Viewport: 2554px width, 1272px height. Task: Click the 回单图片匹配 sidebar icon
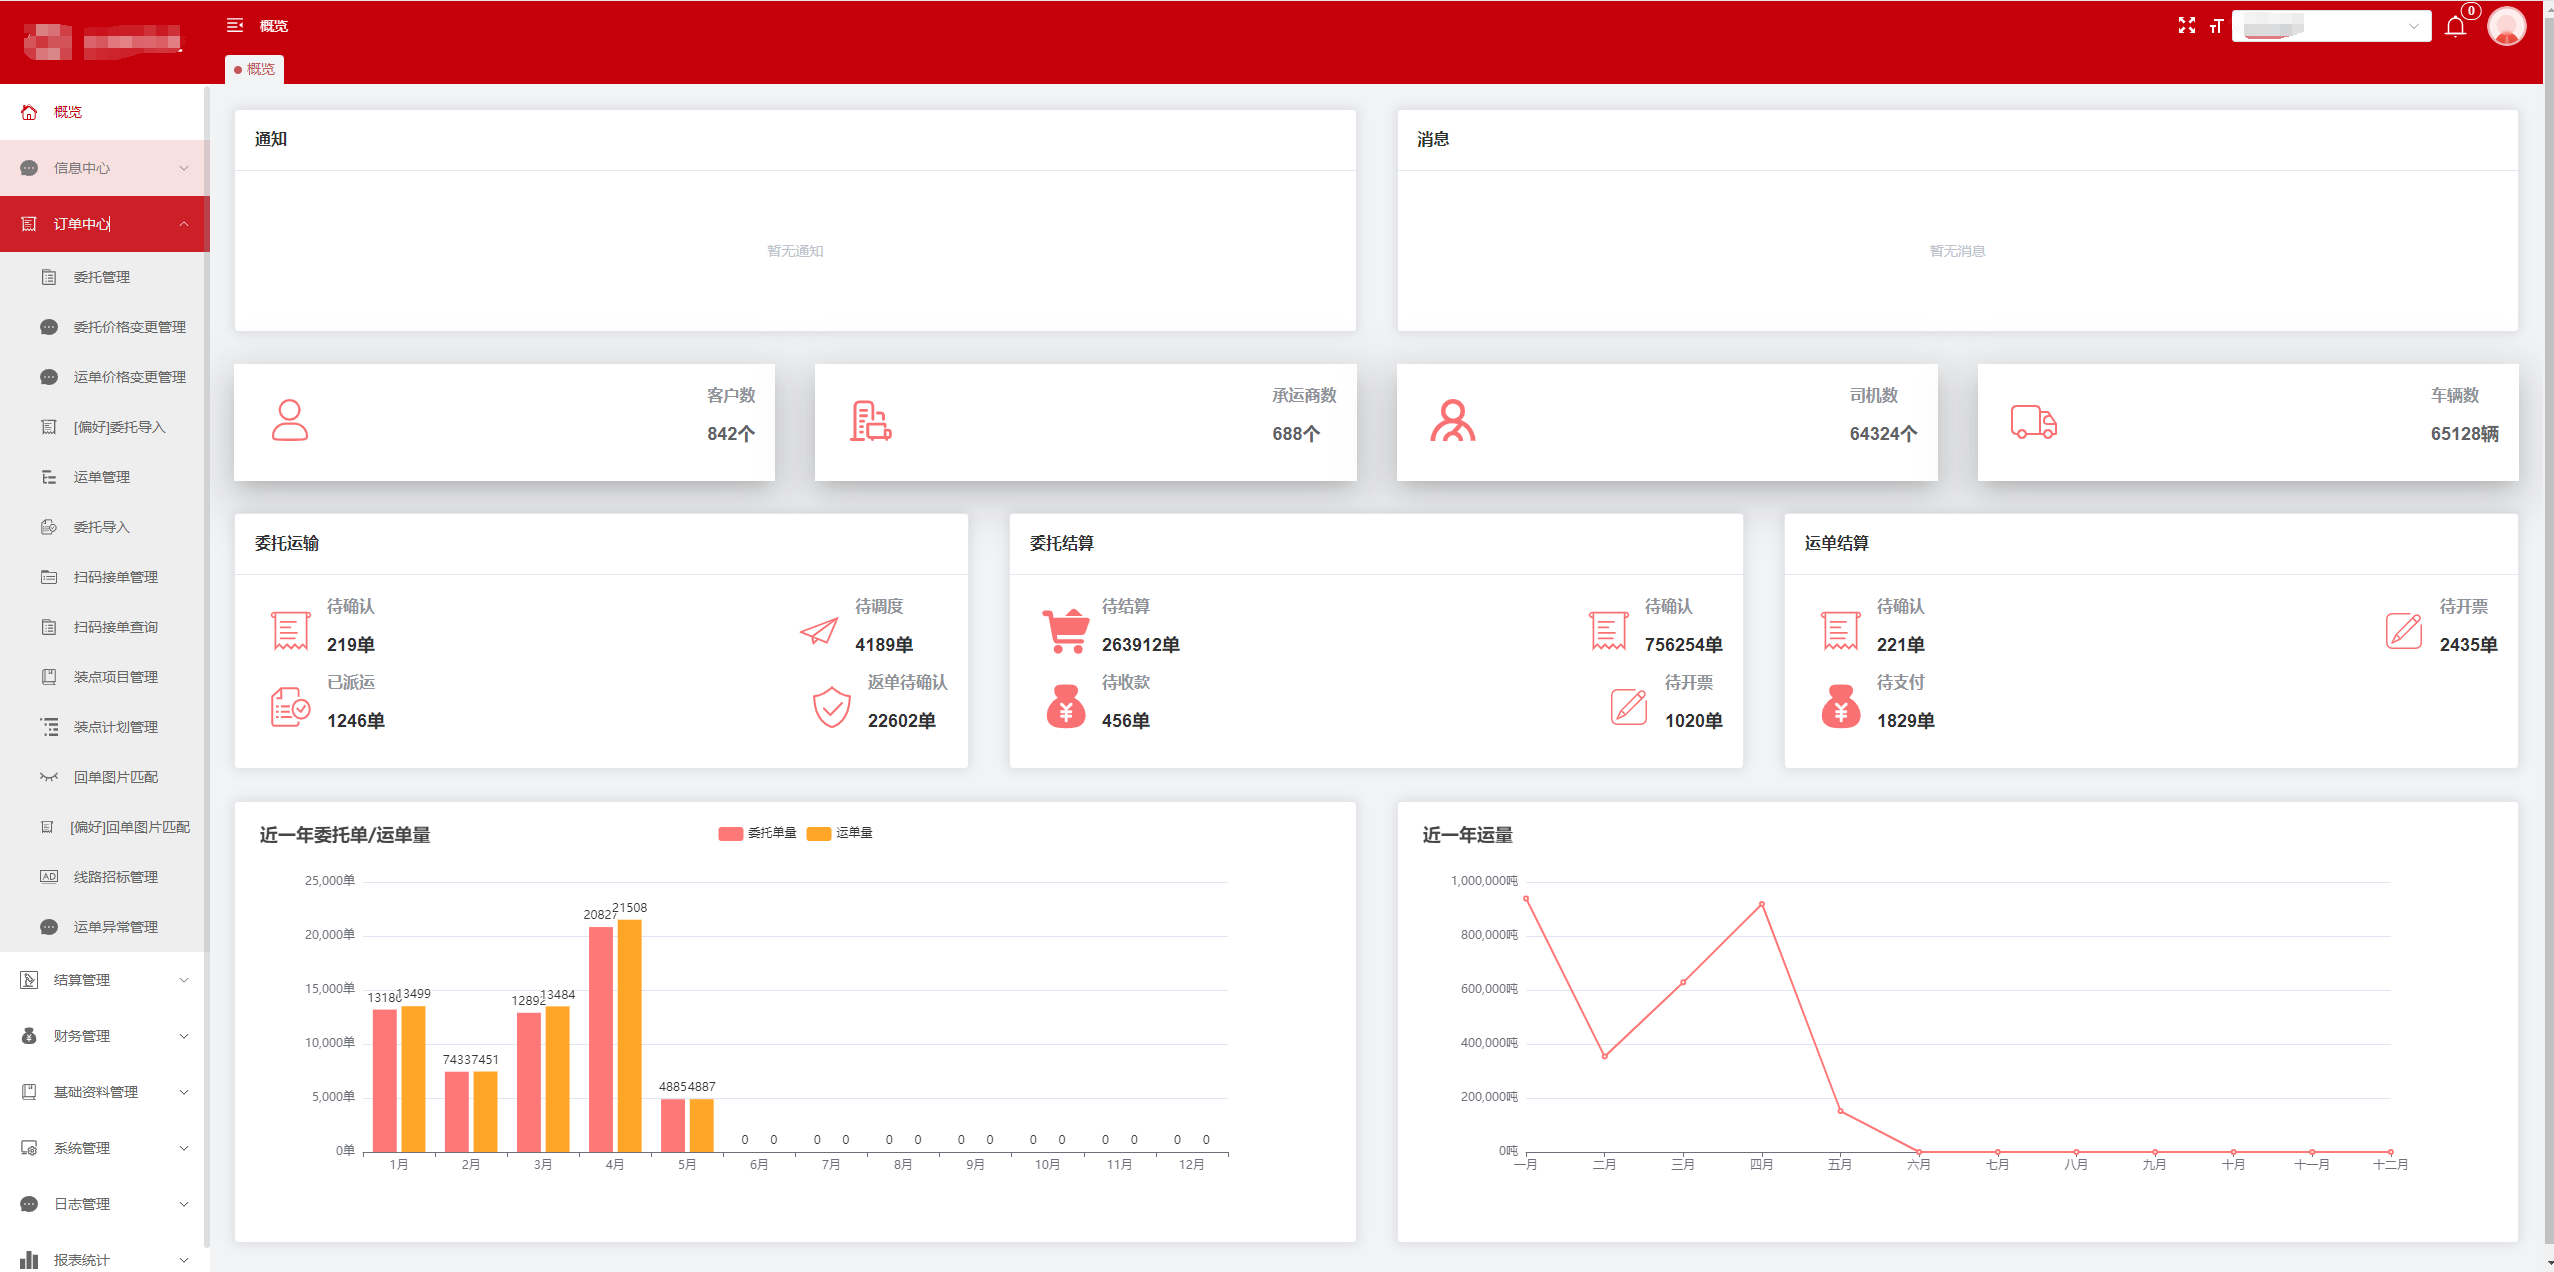(x=48, y=777)
